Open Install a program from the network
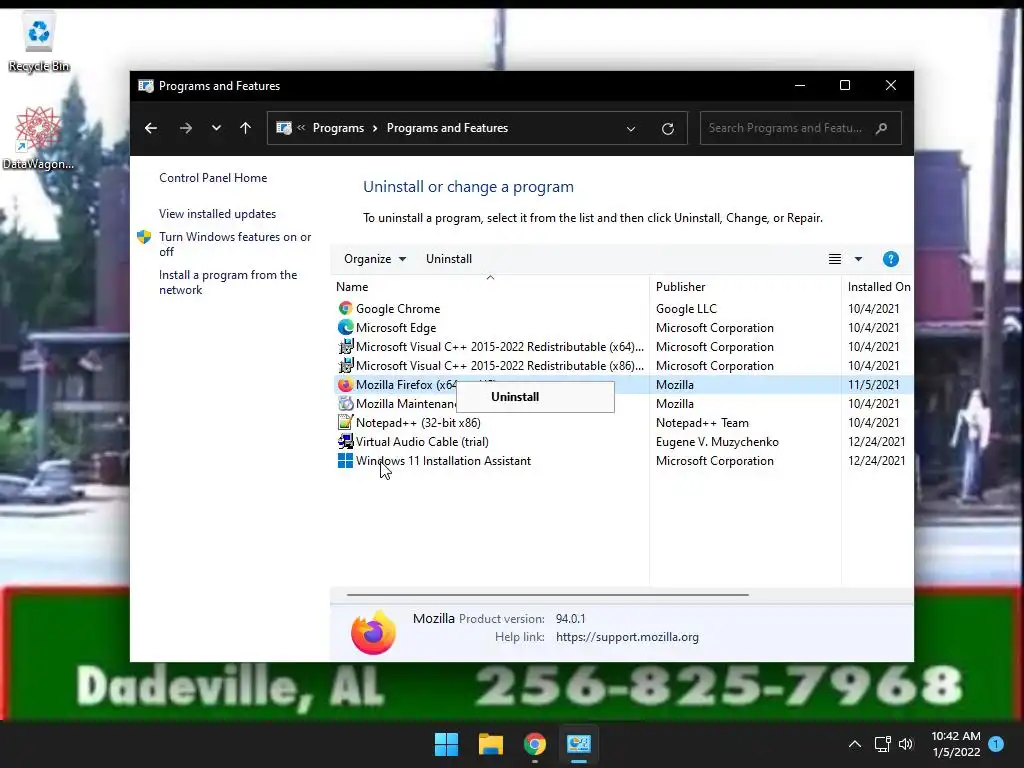The image size is (1024, 768). pyautogui.click(x=228, y=282)
